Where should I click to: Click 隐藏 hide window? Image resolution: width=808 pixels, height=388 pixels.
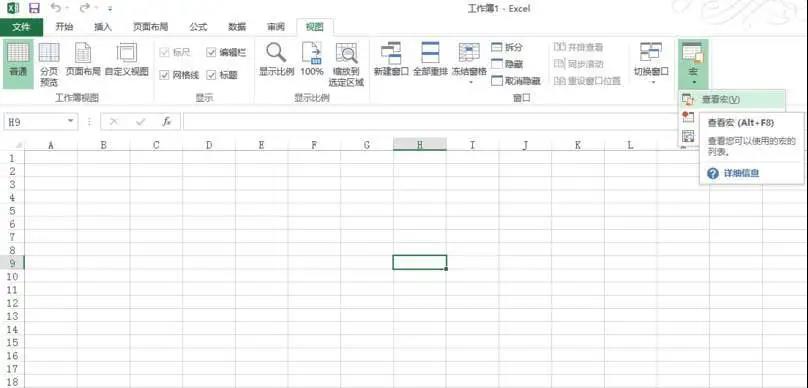507,64
